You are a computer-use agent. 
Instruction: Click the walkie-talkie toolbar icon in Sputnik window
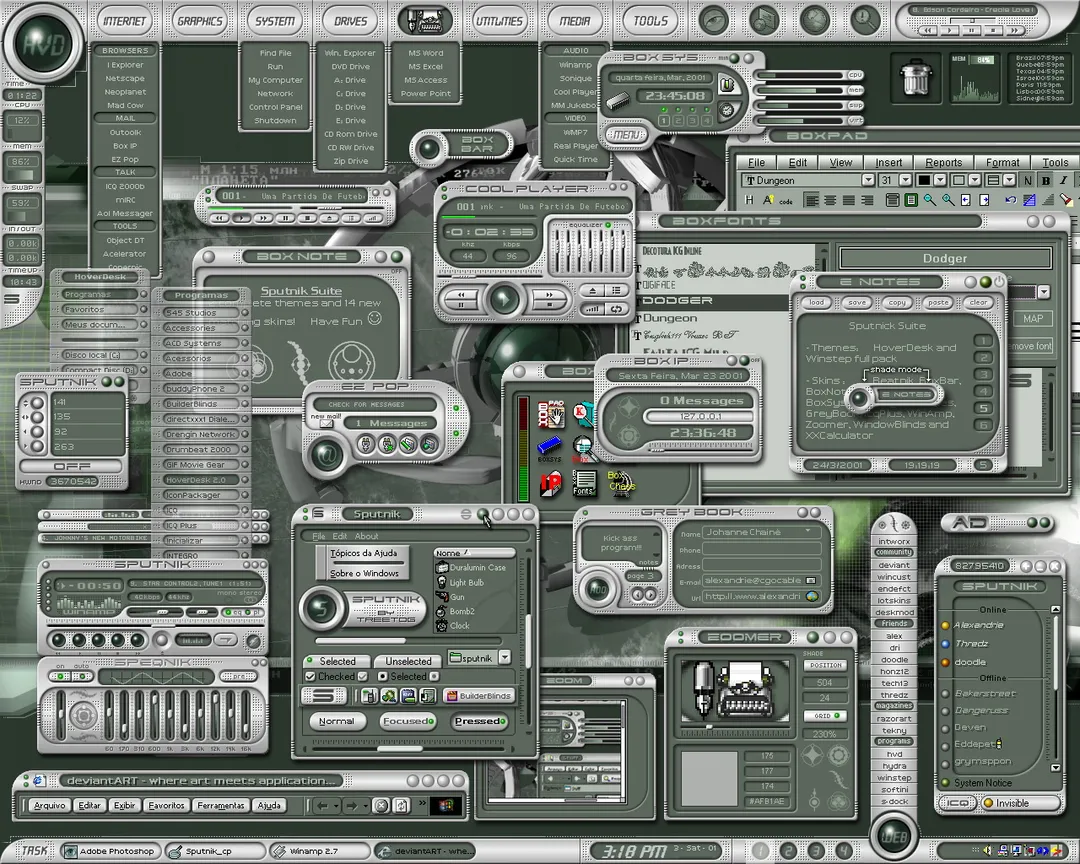[x=369, y=696]
